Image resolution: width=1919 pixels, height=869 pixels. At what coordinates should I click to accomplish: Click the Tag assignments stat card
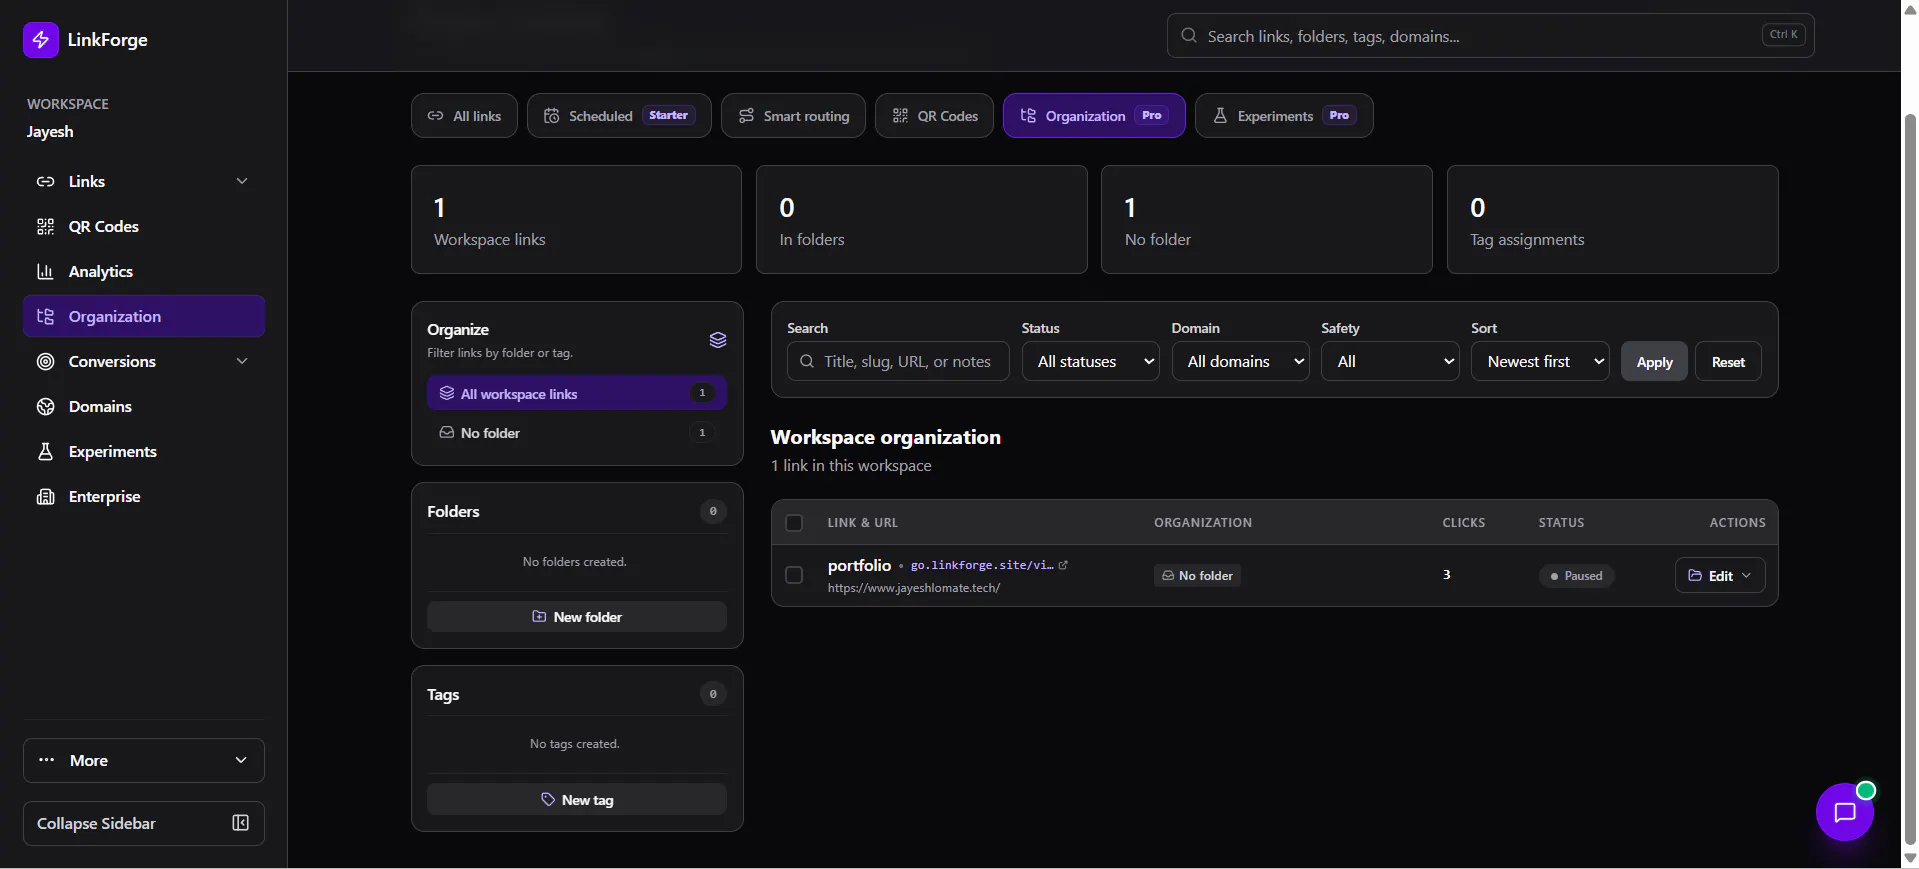pos(1613,220)
